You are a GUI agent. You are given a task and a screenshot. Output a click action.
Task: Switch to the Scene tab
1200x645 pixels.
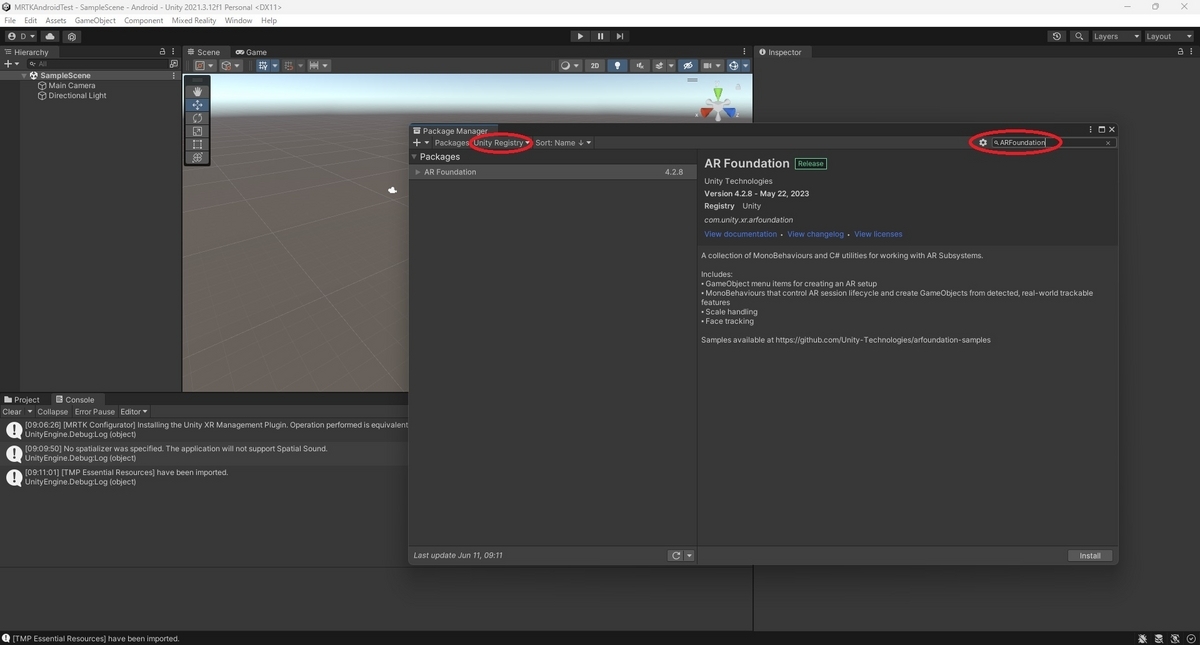coord(204,52)
